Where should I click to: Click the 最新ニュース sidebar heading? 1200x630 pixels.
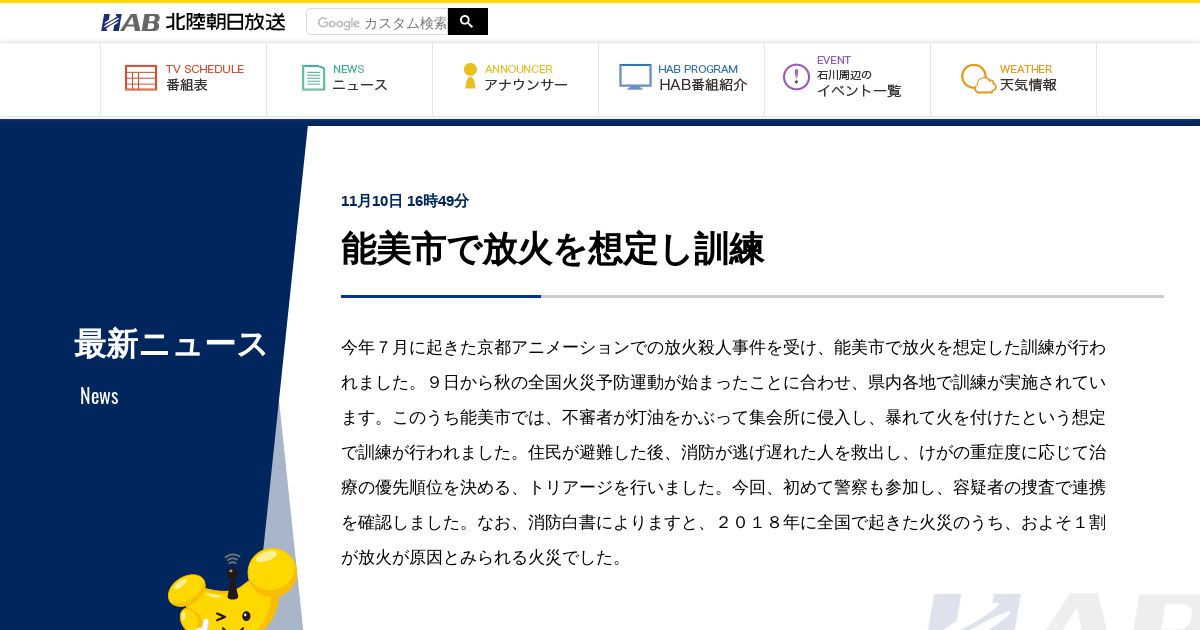coord(171,344)
